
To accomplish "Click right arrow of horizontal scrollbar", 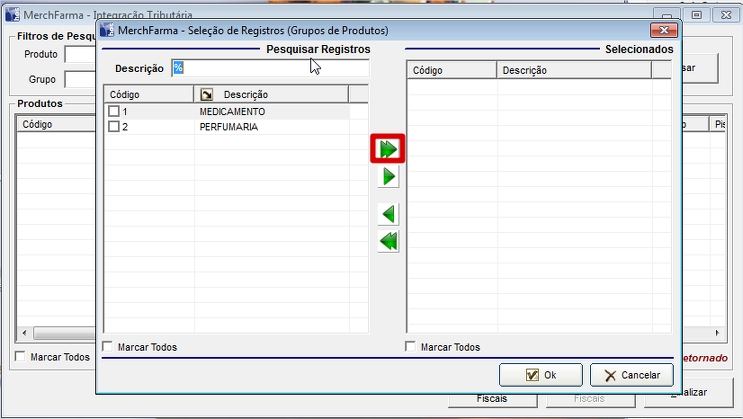I will (716, 333).
